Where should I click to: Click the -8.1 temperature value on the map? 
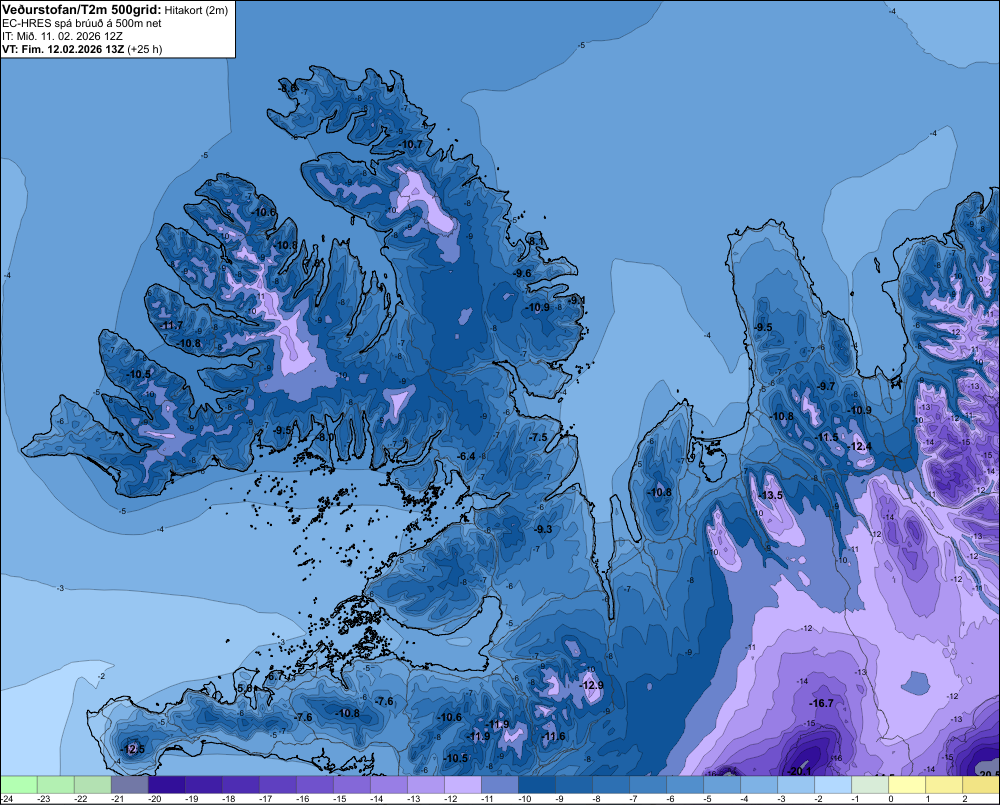click(x=536, y=241)
